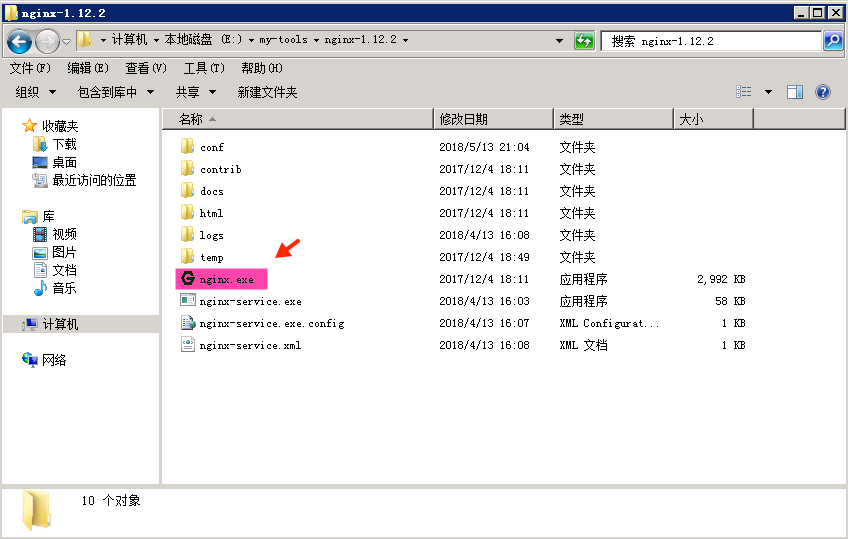The width and height of the screenshot is (848, 539).
Task: Click the search nginx-1.12.2 input box
Action: [712, 41]
